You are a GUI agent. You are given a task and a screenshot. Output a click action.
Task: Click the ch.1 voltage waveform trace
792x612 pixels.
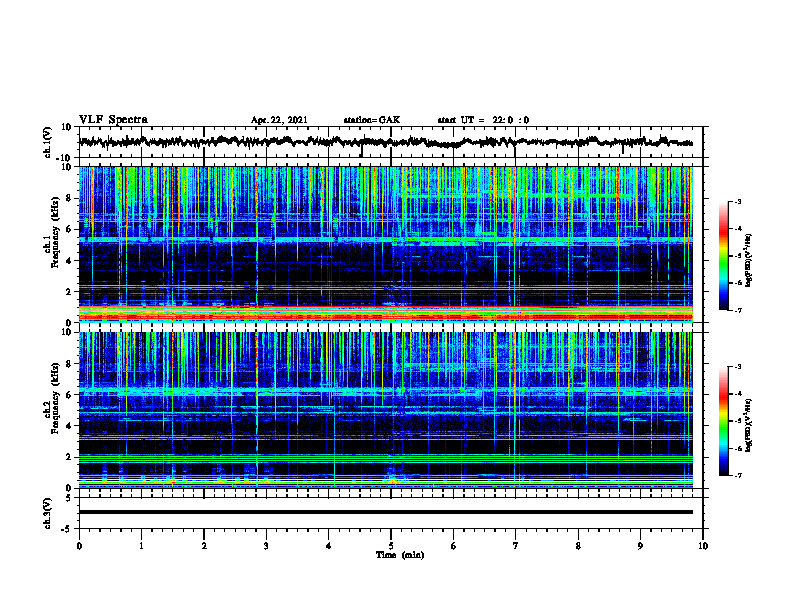(x=386, y=142)
